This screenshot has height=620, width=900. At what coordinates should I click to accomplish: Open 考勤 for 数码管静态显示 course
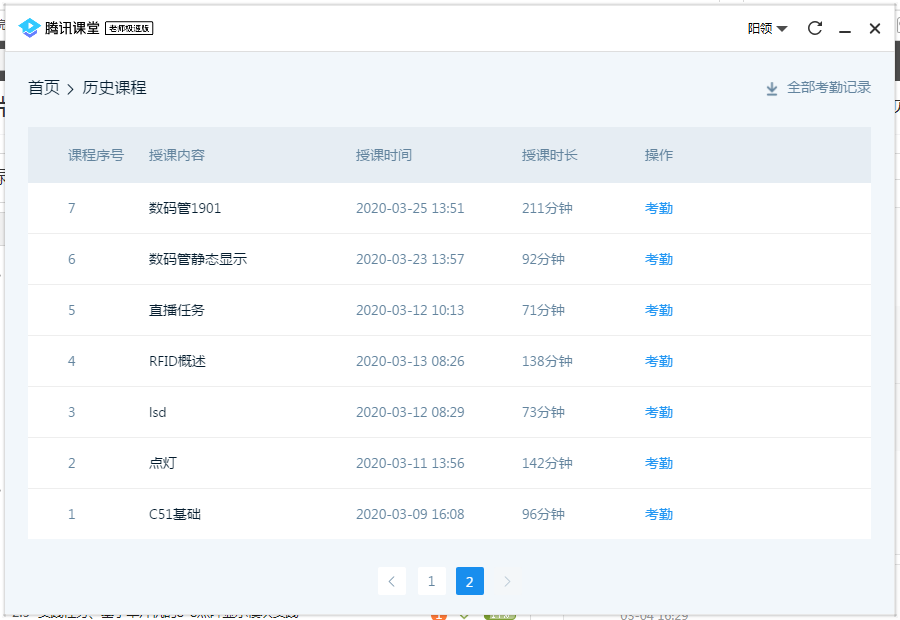[658, 259]
